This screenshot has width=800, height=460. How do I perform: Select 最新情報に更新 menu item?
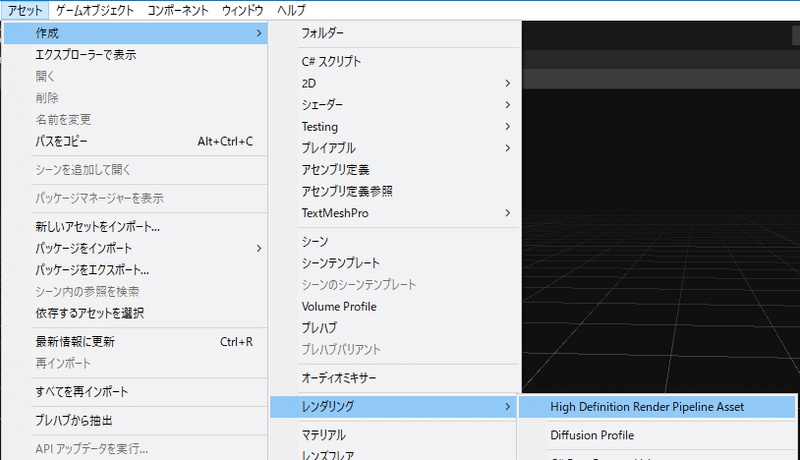click(x=135, y=342)
